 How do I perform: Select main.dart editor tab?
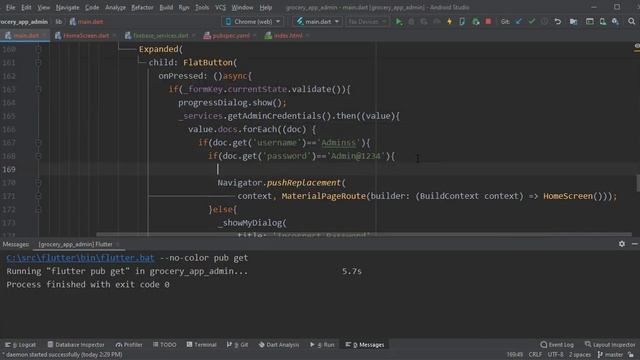(x=25, y=36)
